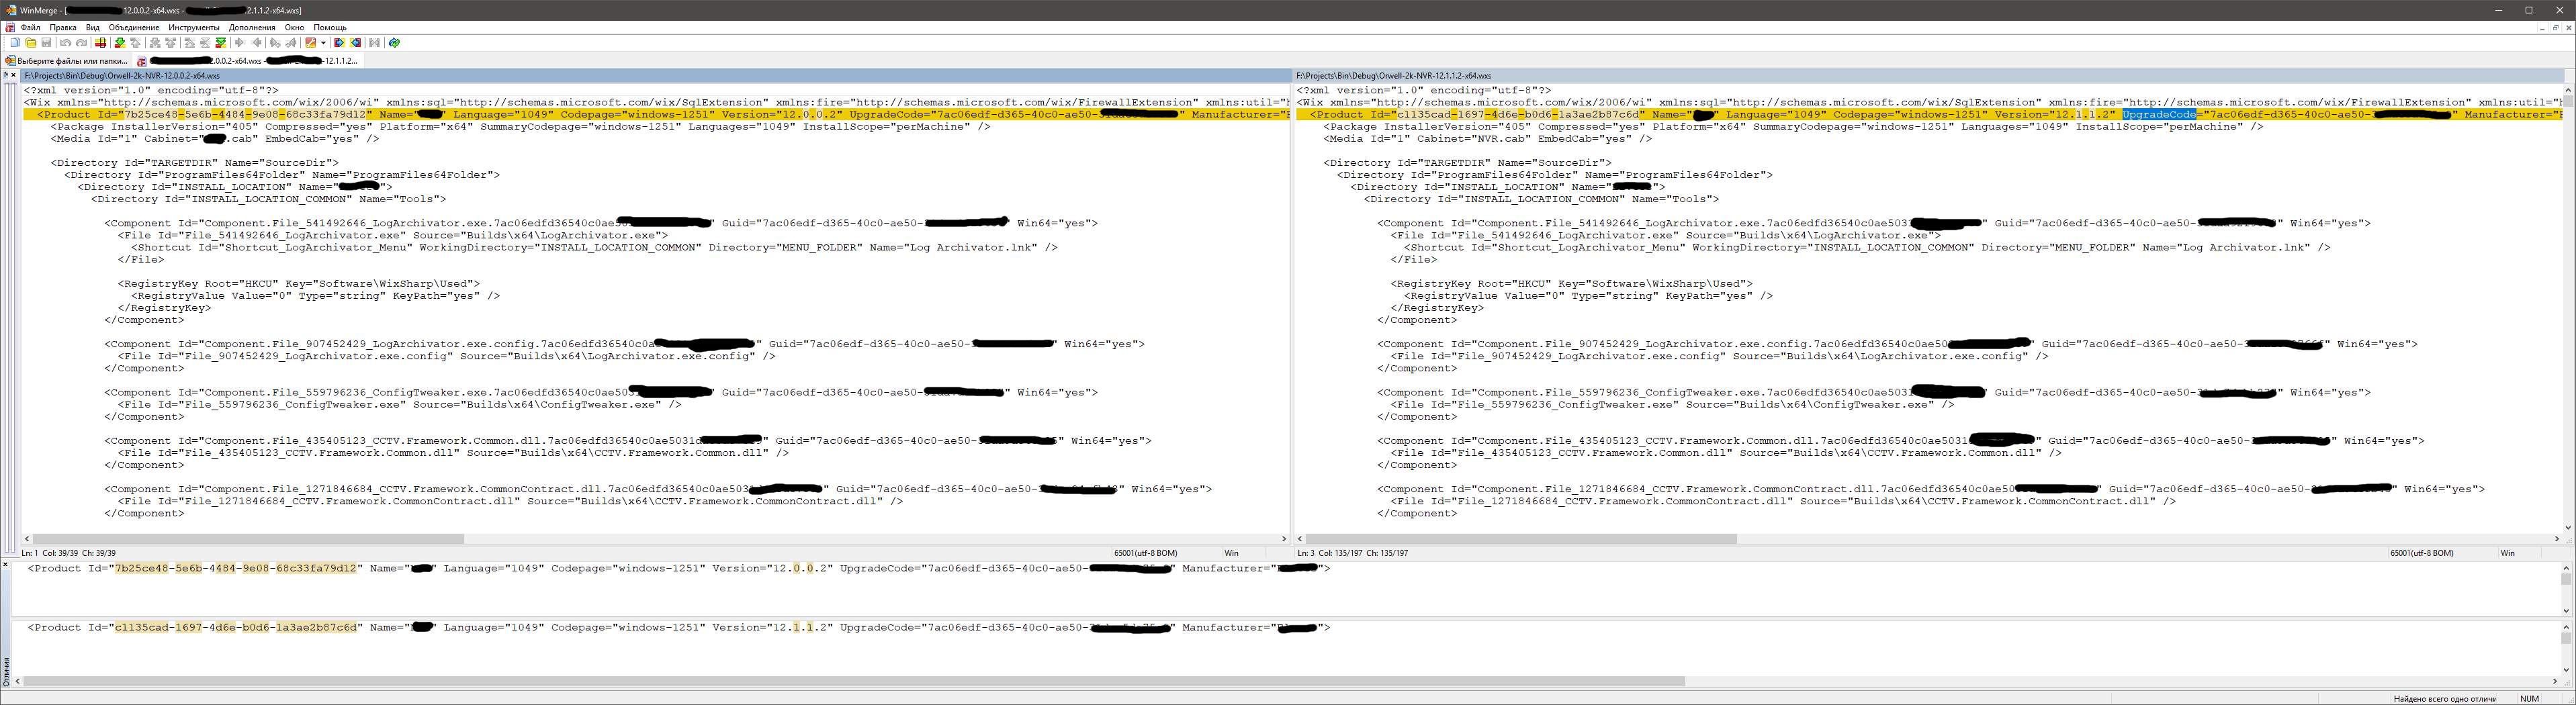Click down arrow of right pane vertical scrollbar
Viewport: 2576px width, 705px height.
tap(2569, 527)
